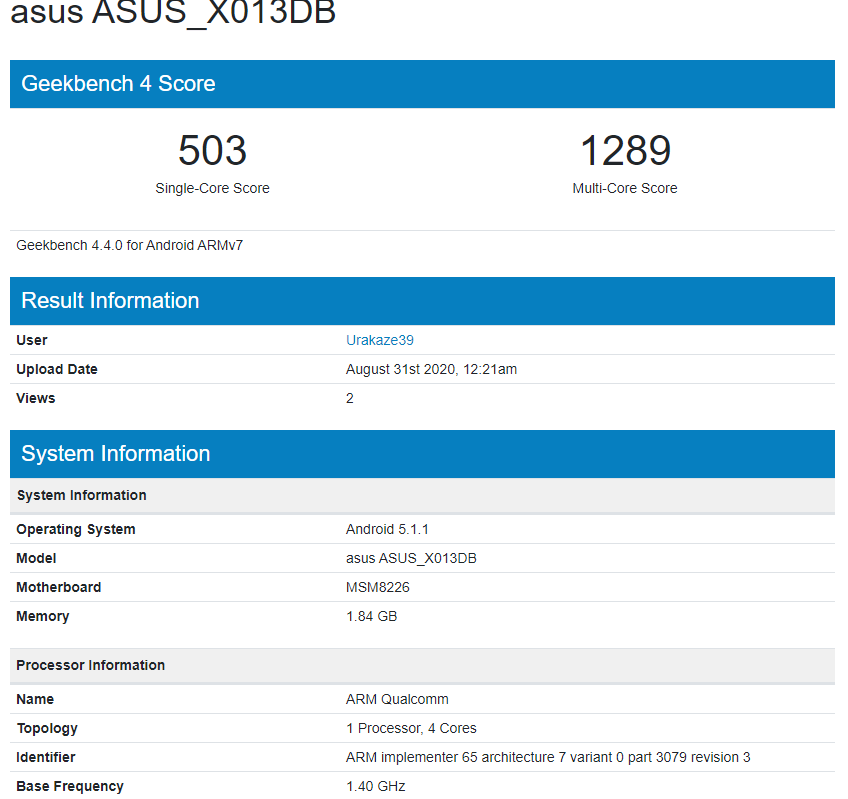Select the ARM implementer identifier string
The width and height of the screenshot is (848, 799).
tap(548, 757)
